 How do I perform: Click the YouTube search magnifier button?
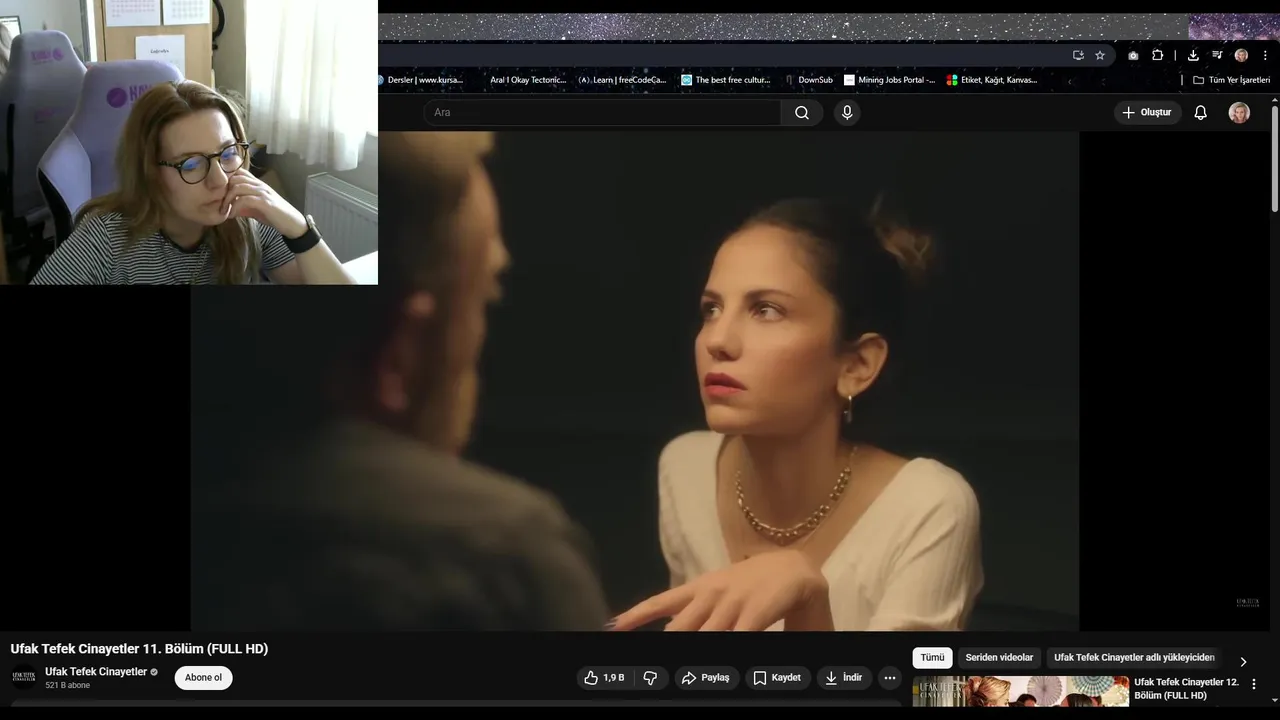[802, 113]
